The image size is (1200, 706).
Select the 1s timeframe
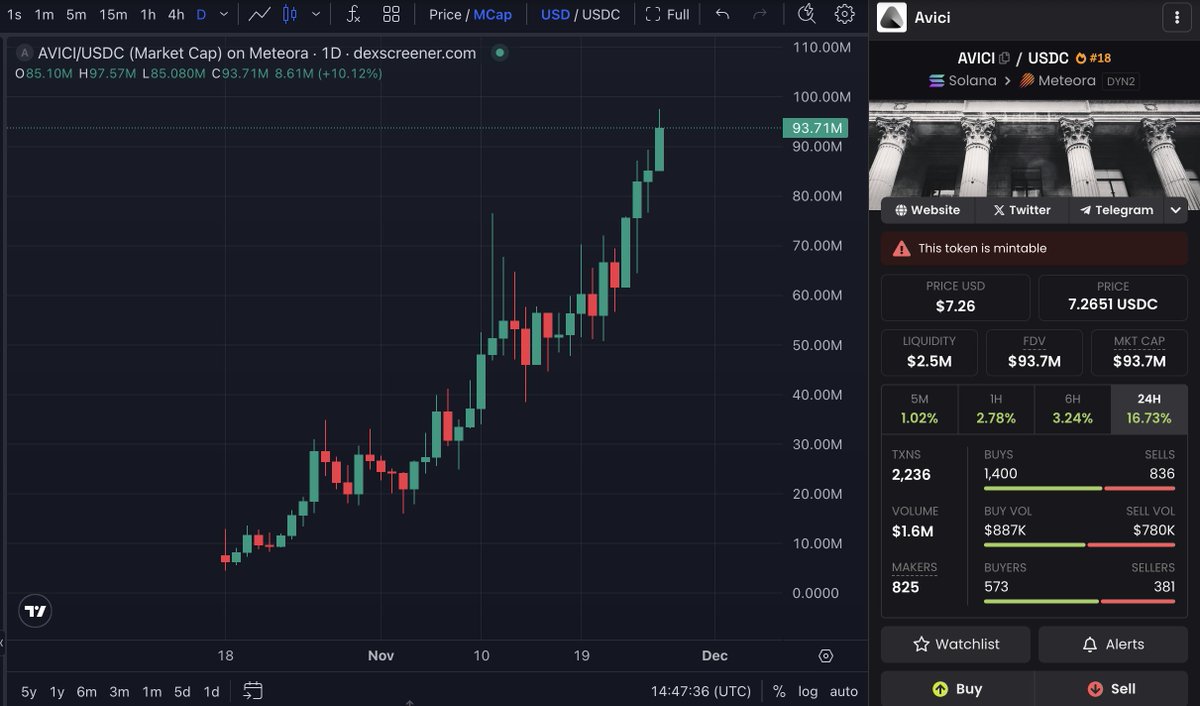(x=14, y=15)
